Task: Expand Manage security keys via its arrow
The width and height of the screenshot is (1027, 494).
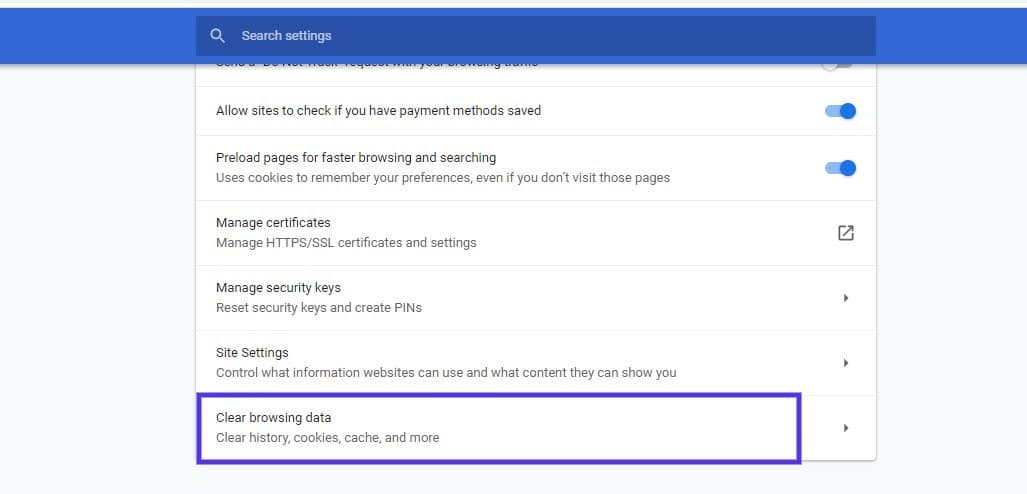Action: coord(845,298)
